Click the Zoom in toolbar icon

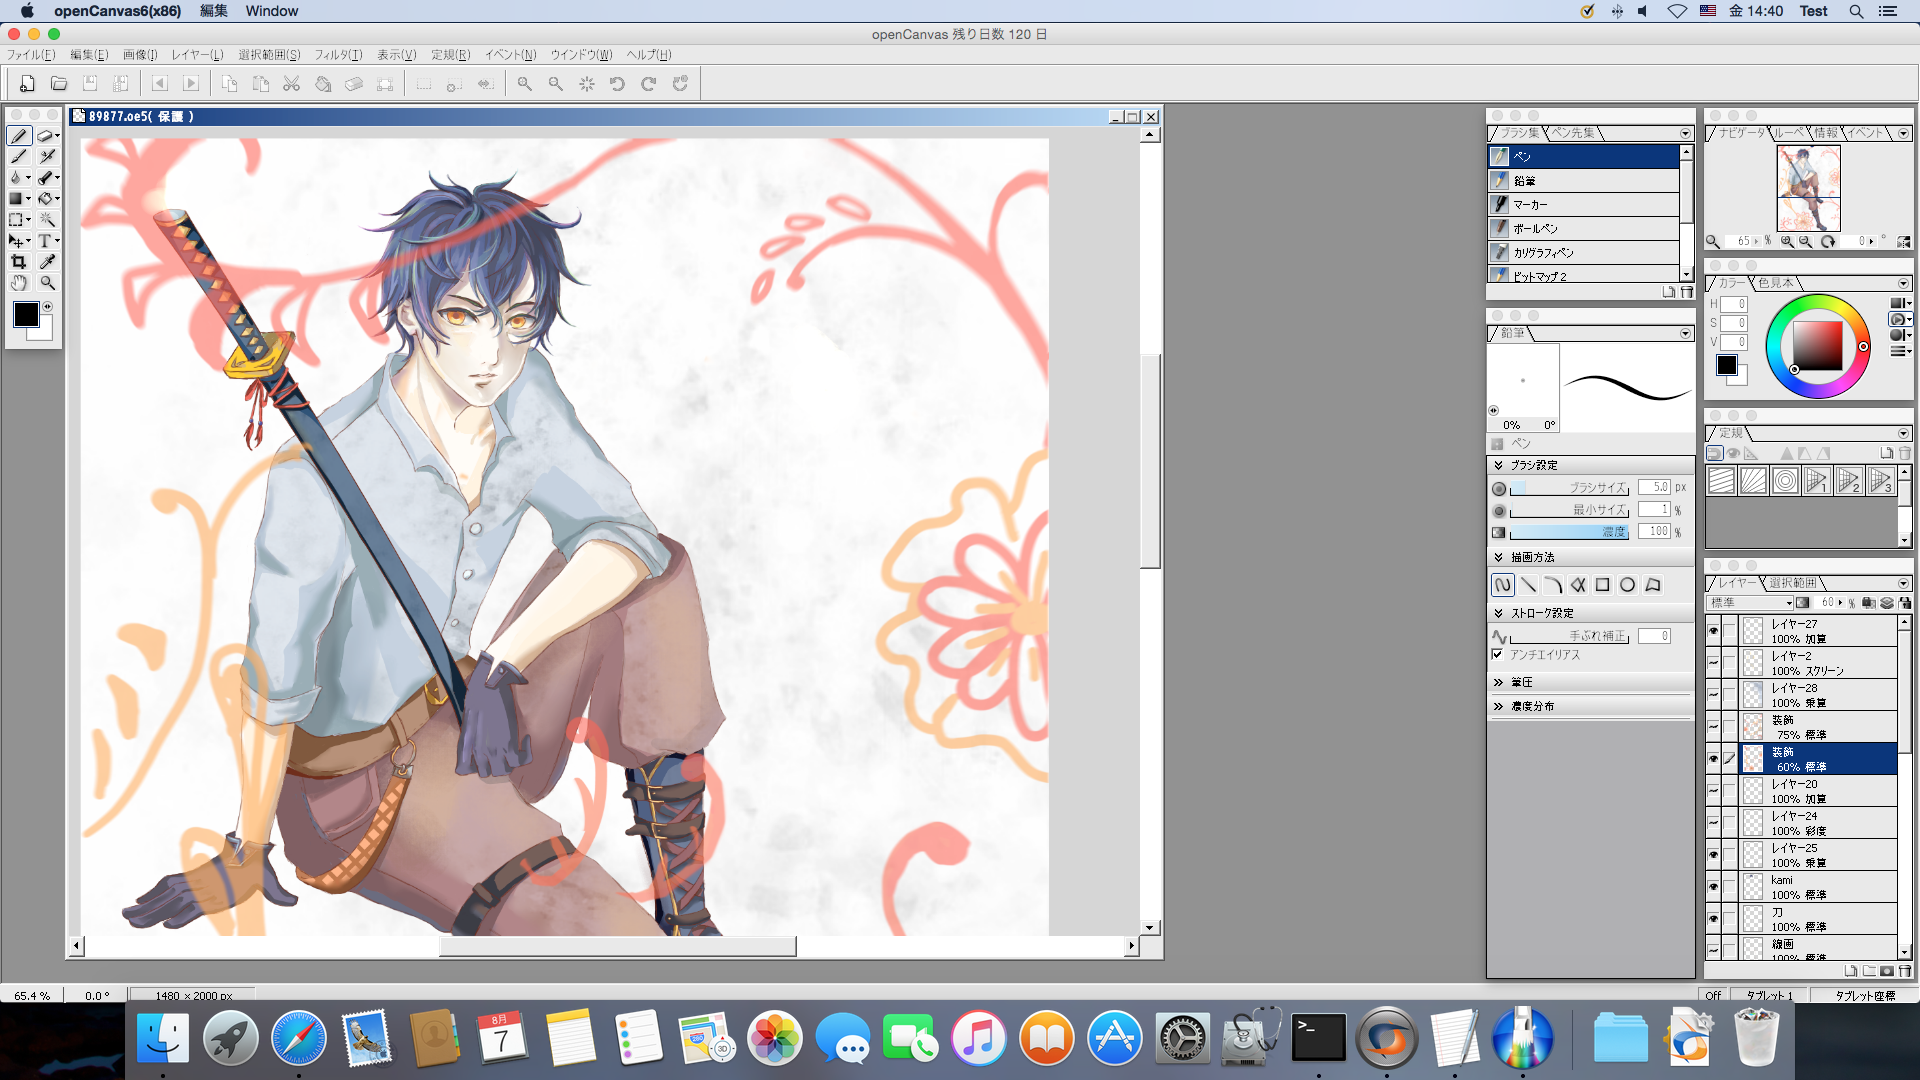click(524, 84)
